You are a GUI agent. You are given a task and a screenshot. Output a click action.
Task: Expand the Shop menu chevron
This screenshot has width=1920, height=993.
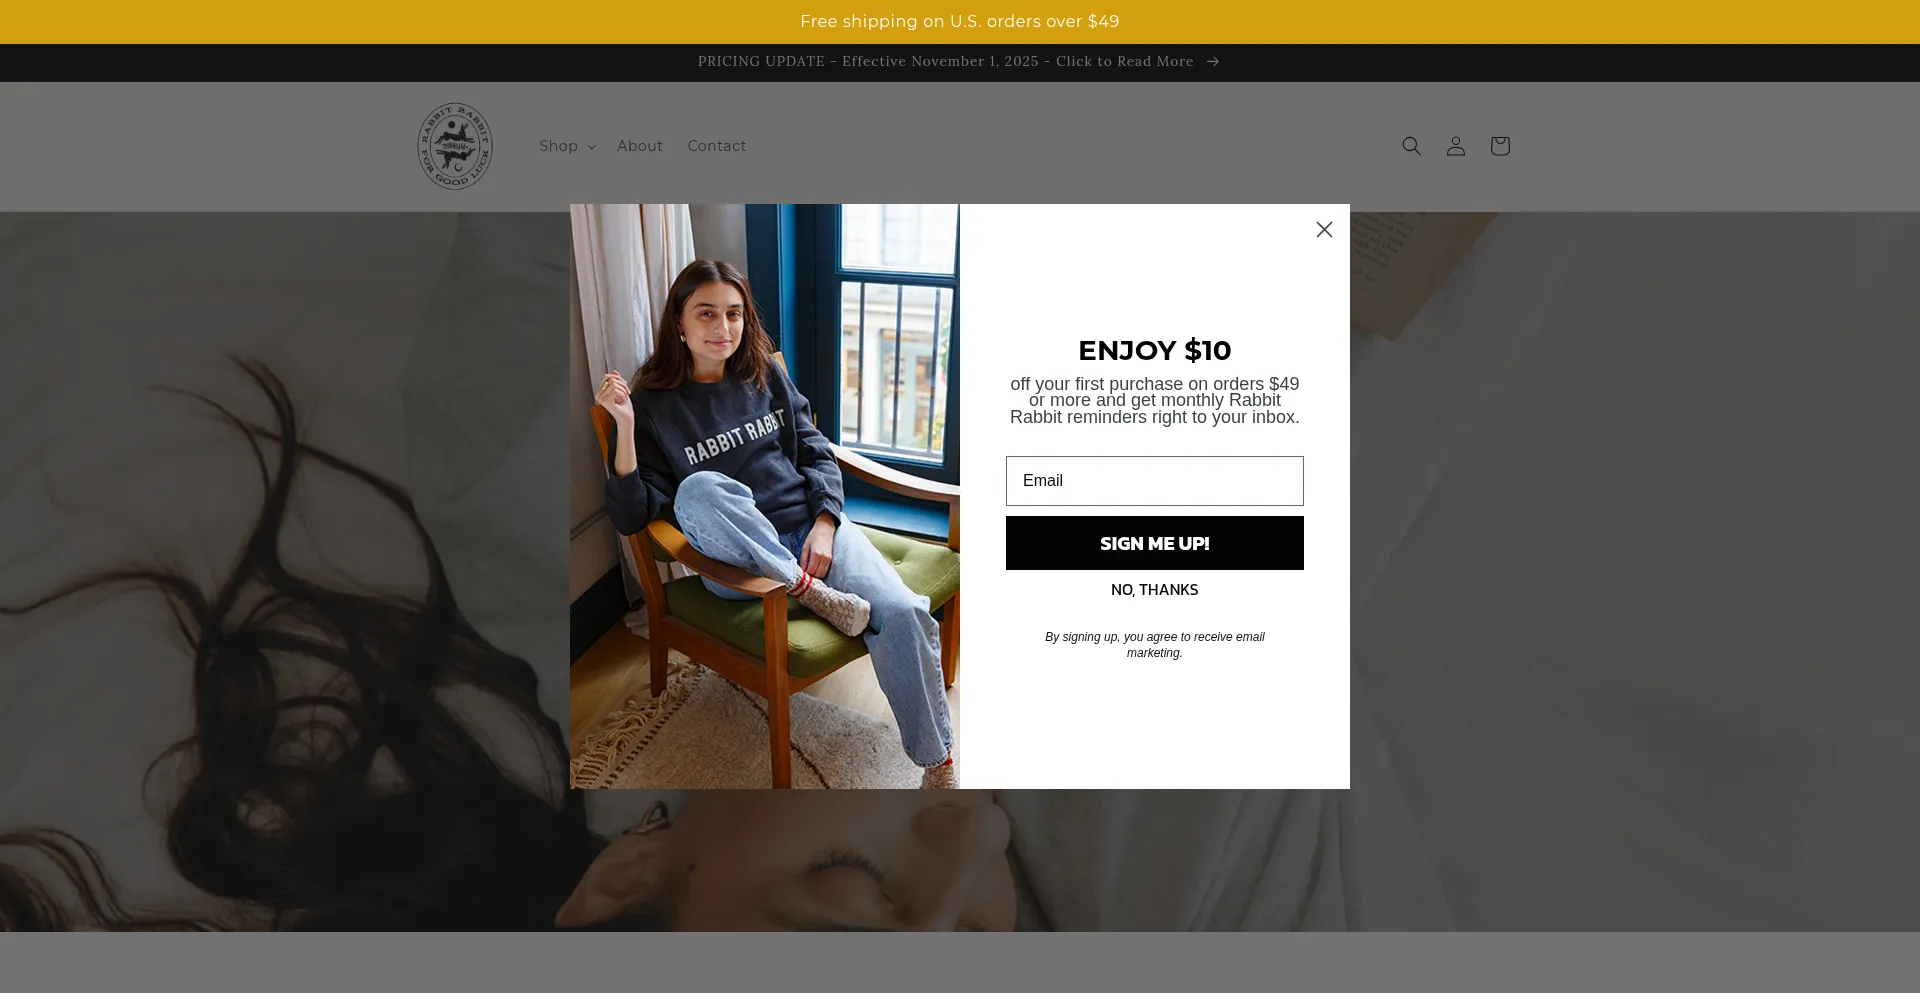[x=592, y=147]
